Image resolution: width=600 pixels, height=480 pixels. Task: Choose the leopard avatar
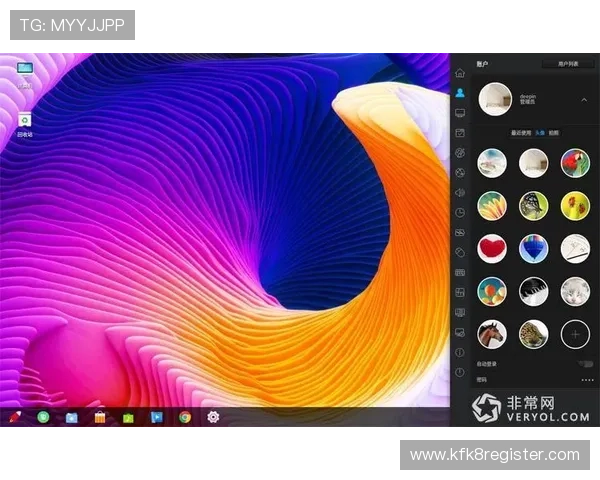tap(533, 334)
